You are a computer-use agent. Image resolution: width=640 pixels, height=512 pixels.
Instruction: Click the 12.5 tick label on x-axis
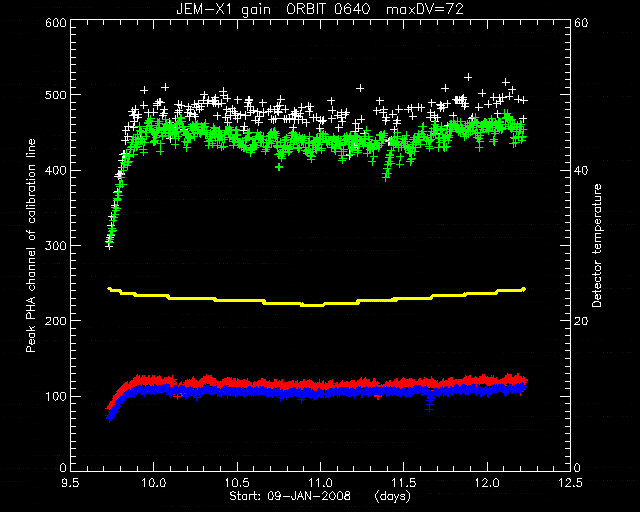pos(570,483)
